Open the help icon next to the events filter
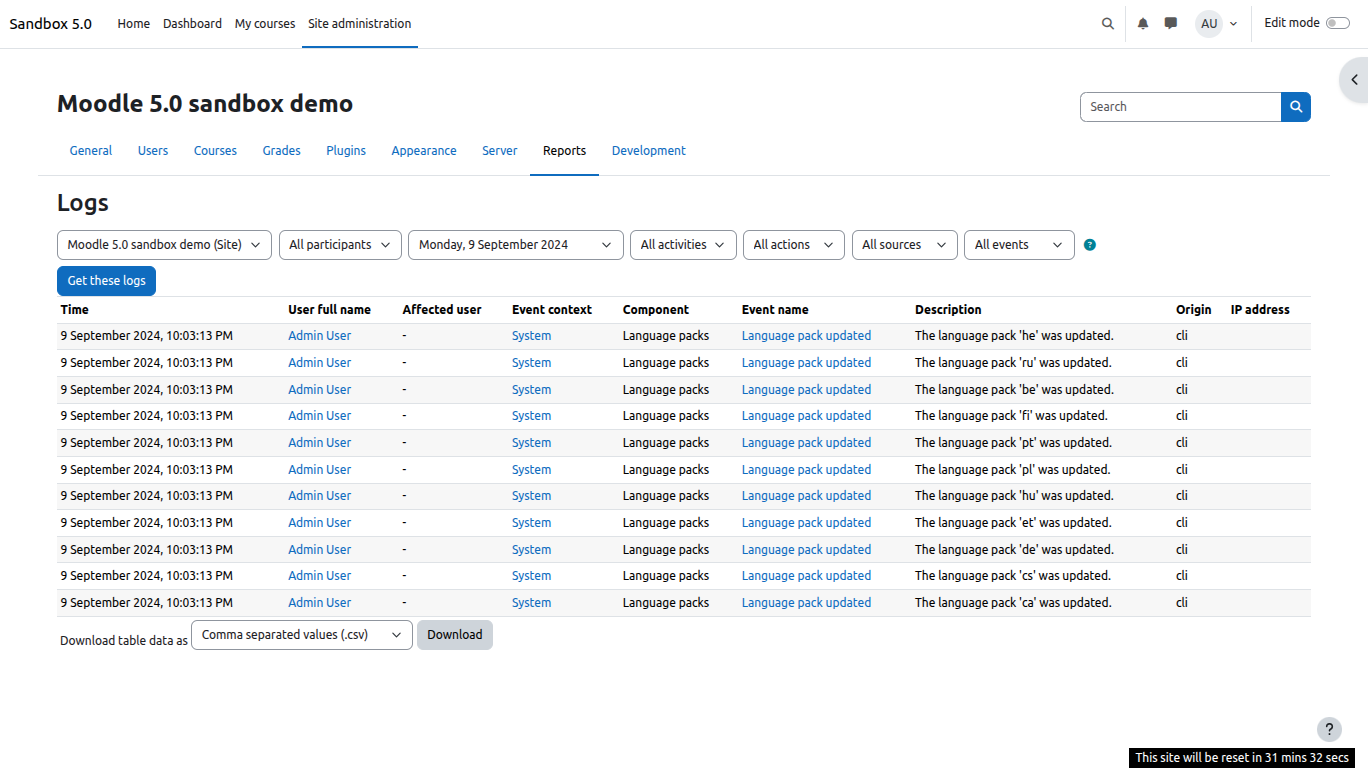Viewport: 1368px width, 768px height. [x=1089, y=244]
